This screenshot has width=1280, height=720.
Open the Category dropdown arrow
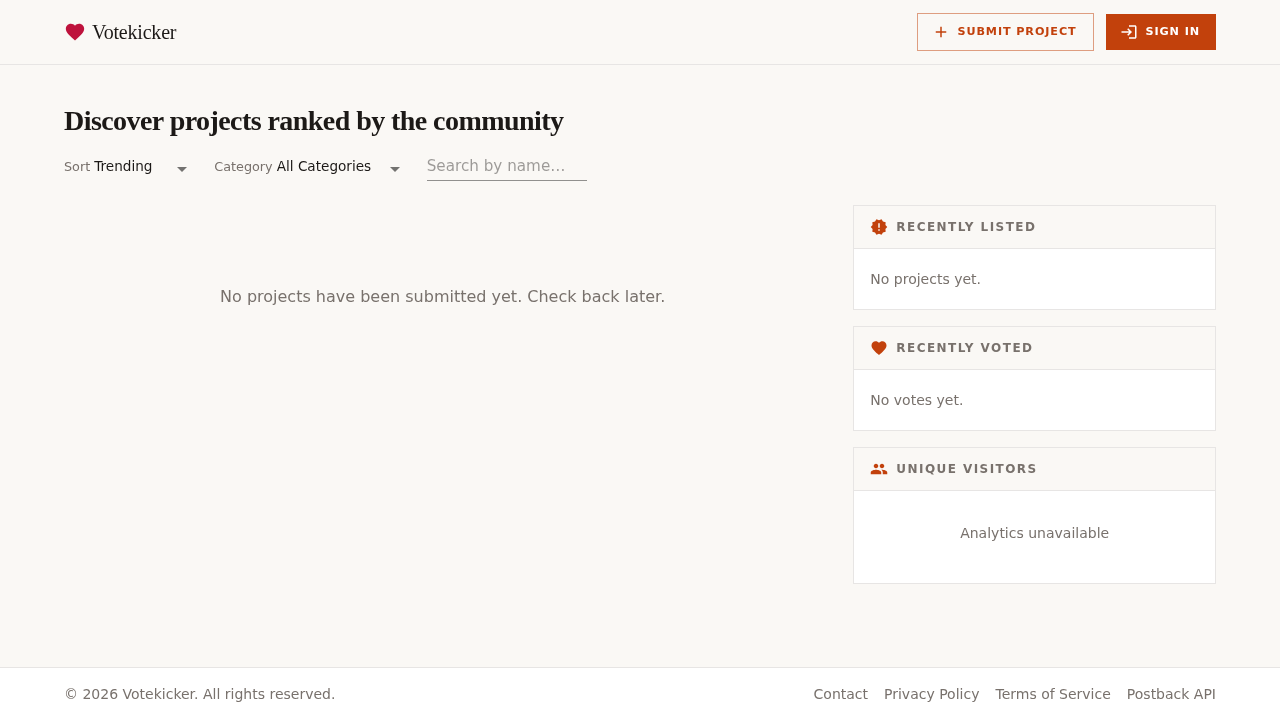(395, 169)
